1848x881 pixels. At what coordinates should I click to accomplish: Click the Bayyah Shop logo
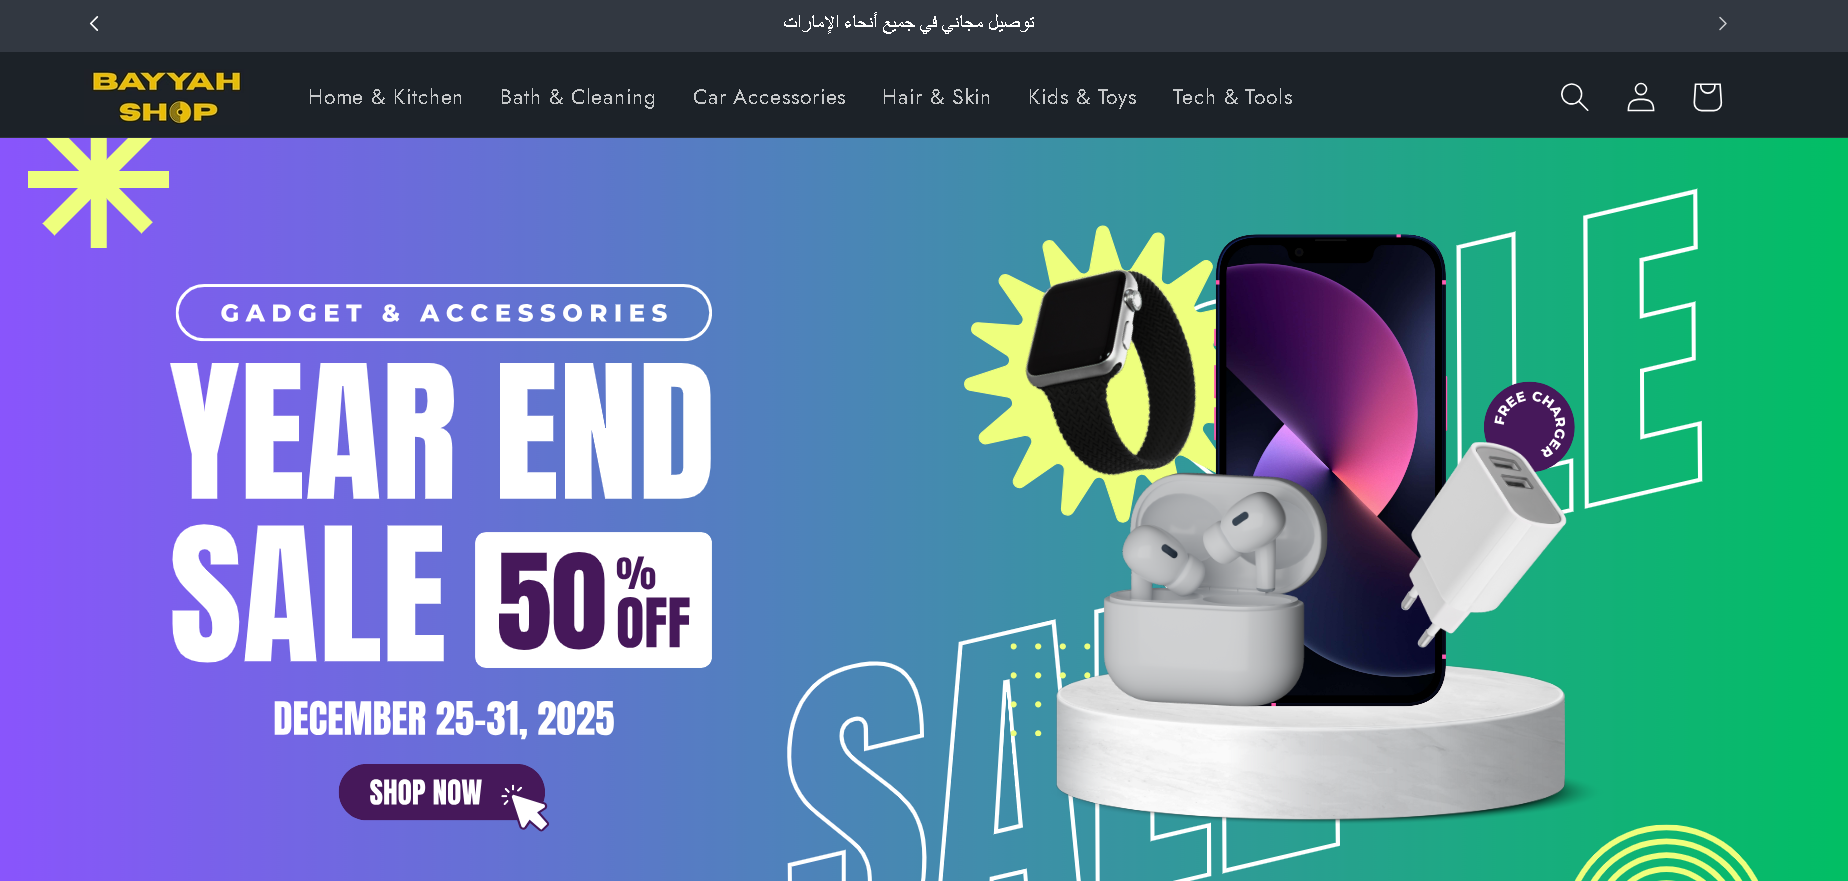(x=167, y=97)
